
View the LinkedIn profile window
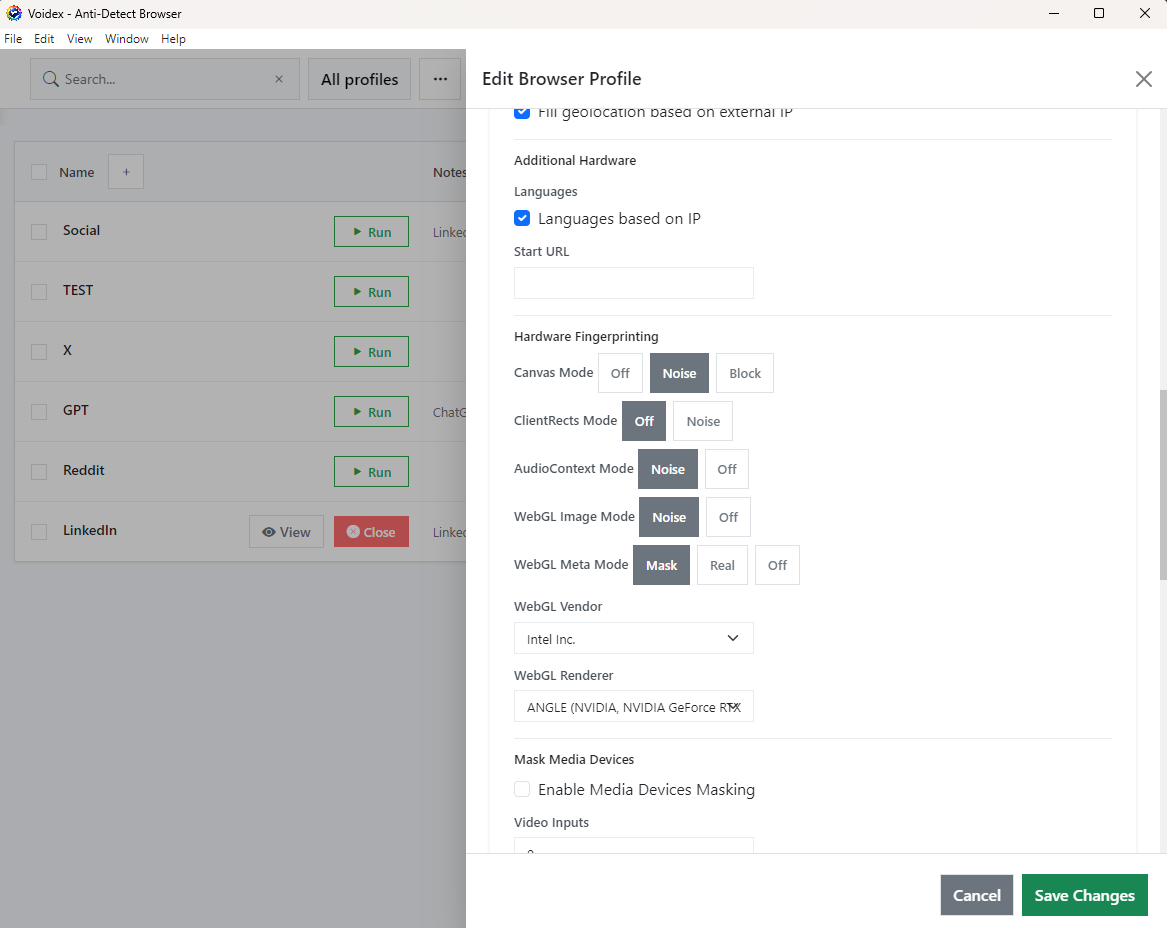[x=287, y=531]
